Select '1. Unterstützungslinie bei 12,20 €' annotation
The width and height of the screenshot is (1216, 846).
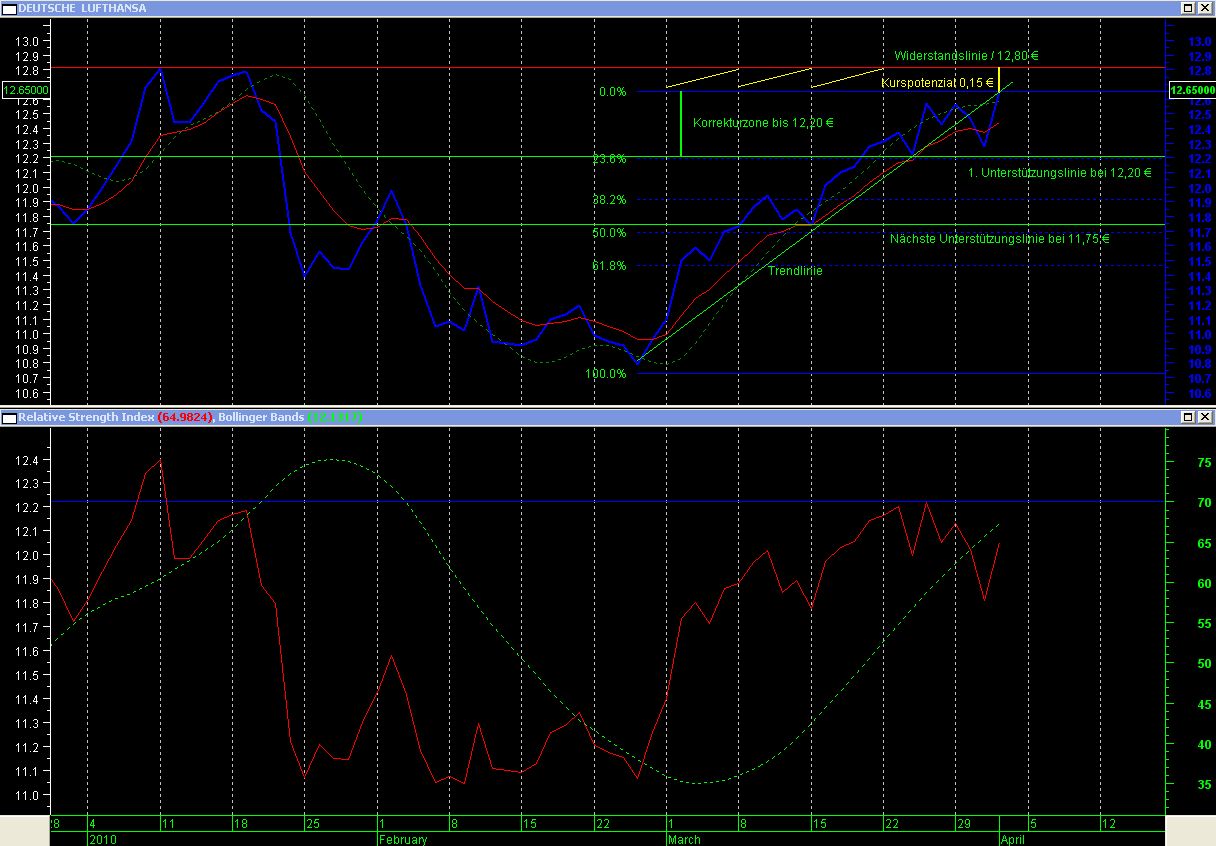coord(1059,173)
